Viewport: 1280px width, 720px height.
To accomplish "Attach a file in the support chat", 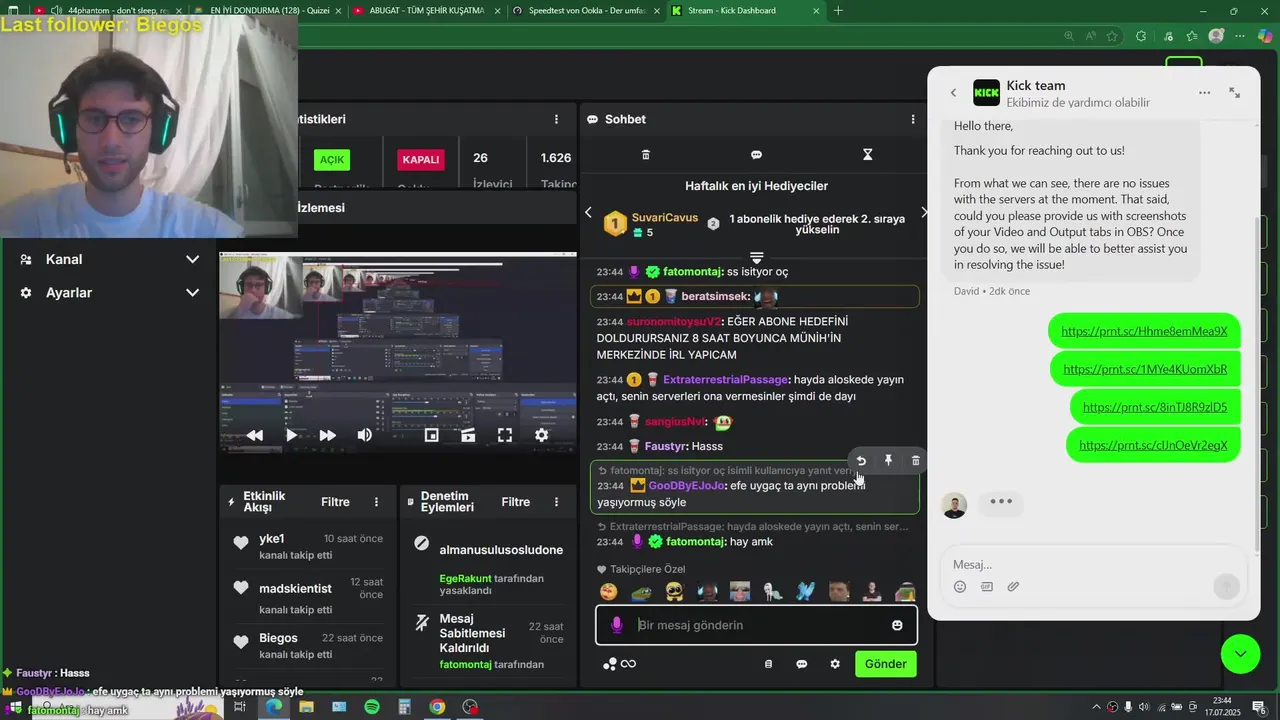I will pos(1013,587).
